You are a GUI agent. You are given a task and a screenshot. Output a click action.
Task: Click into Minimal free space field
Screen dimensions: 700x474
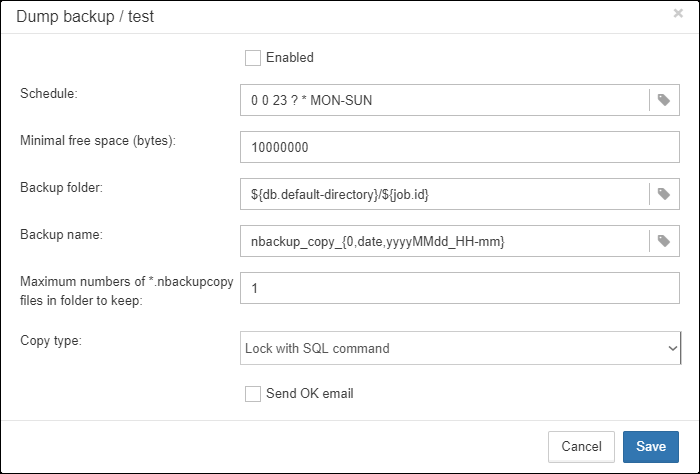click(x=460, y=147)
